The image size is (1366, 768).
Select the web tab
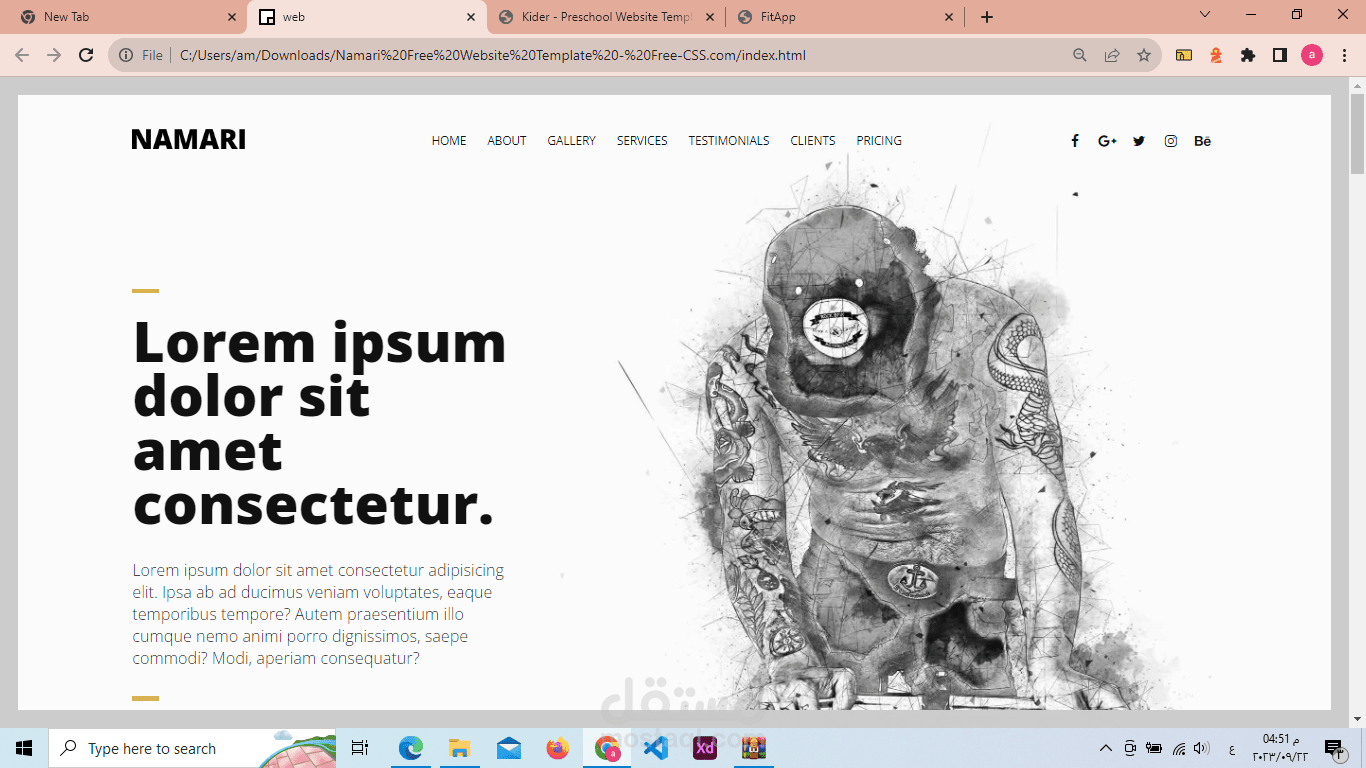pyautogui.click(x=367, y=17)
